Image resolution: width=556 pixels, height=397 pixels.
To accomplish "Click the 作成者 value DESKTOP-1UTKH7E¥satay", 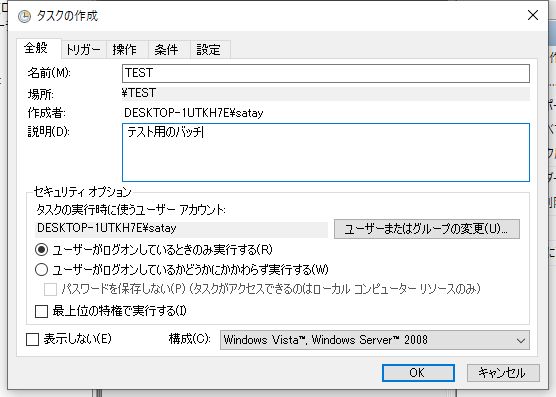I will 194,113.
